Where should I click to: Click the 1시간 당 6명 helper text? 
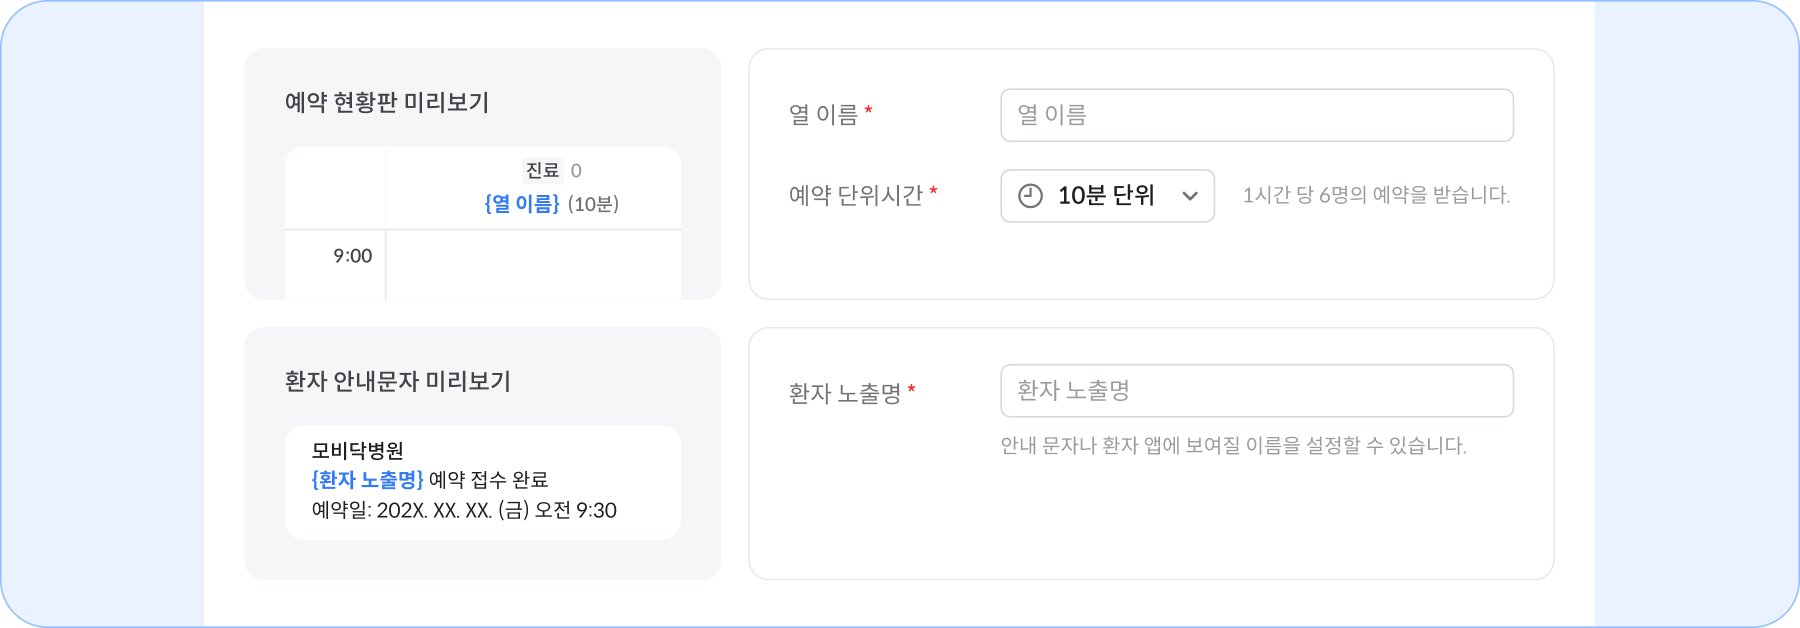[x=1376, y=195]
